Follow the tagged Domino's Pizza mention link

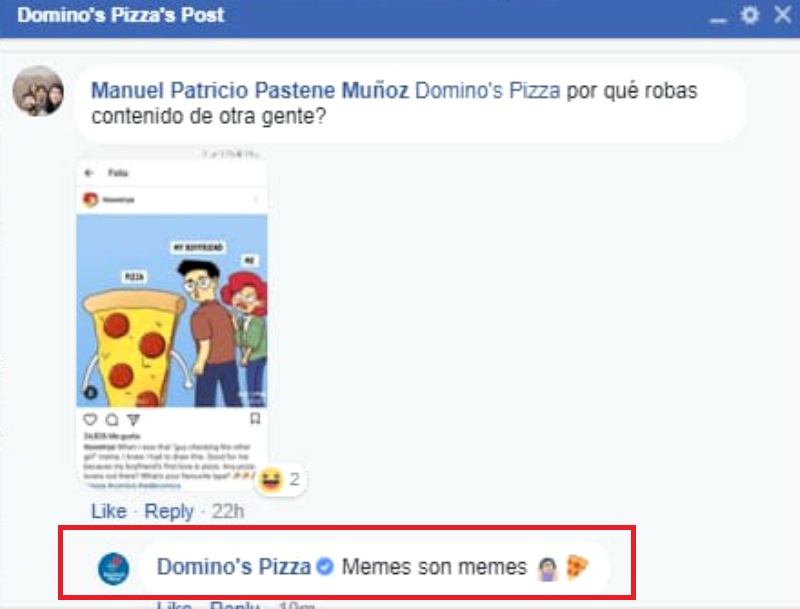487,91
